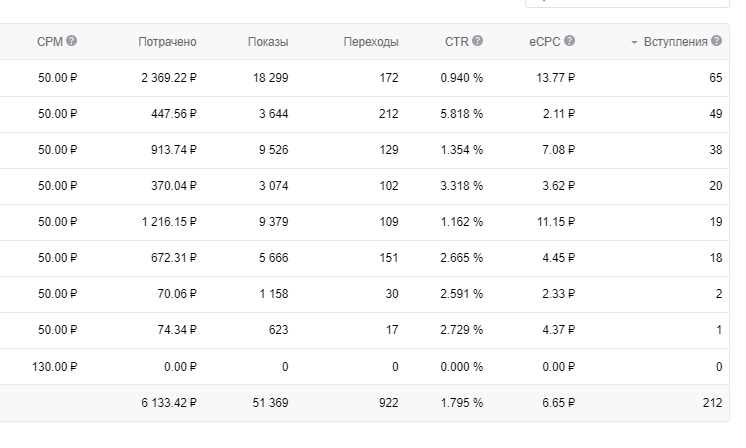Select the 2 369.22 ₽ spent cell
This screenshot has height=448, width=746.
pos(169,78)
